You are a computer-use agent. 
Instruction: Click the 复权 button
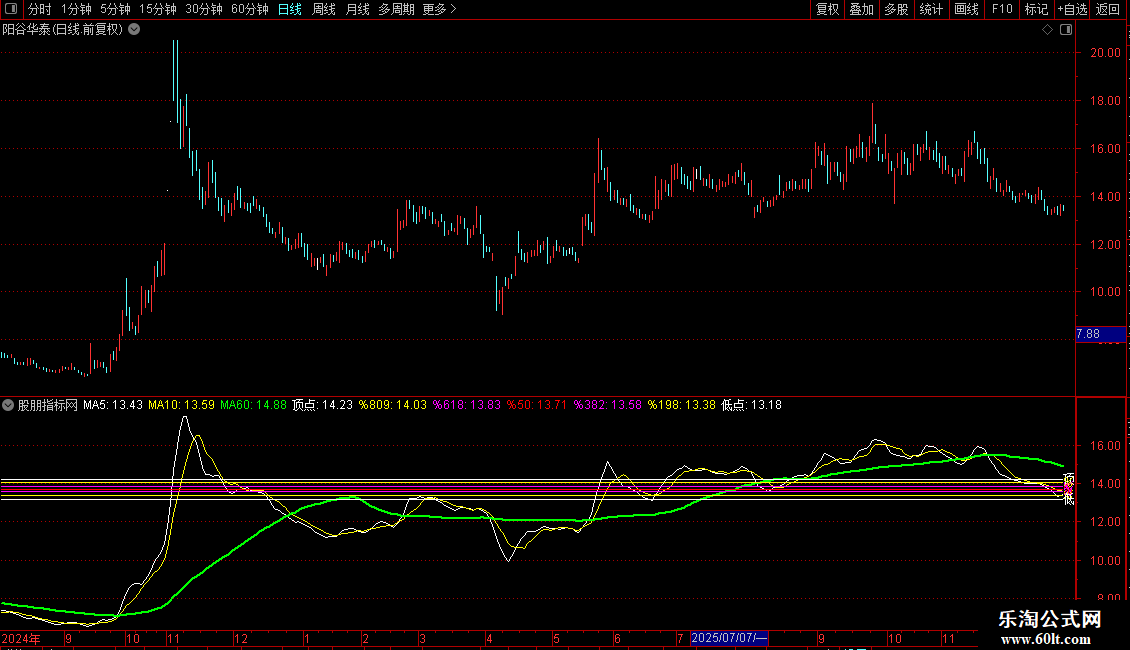pos(827,9)
